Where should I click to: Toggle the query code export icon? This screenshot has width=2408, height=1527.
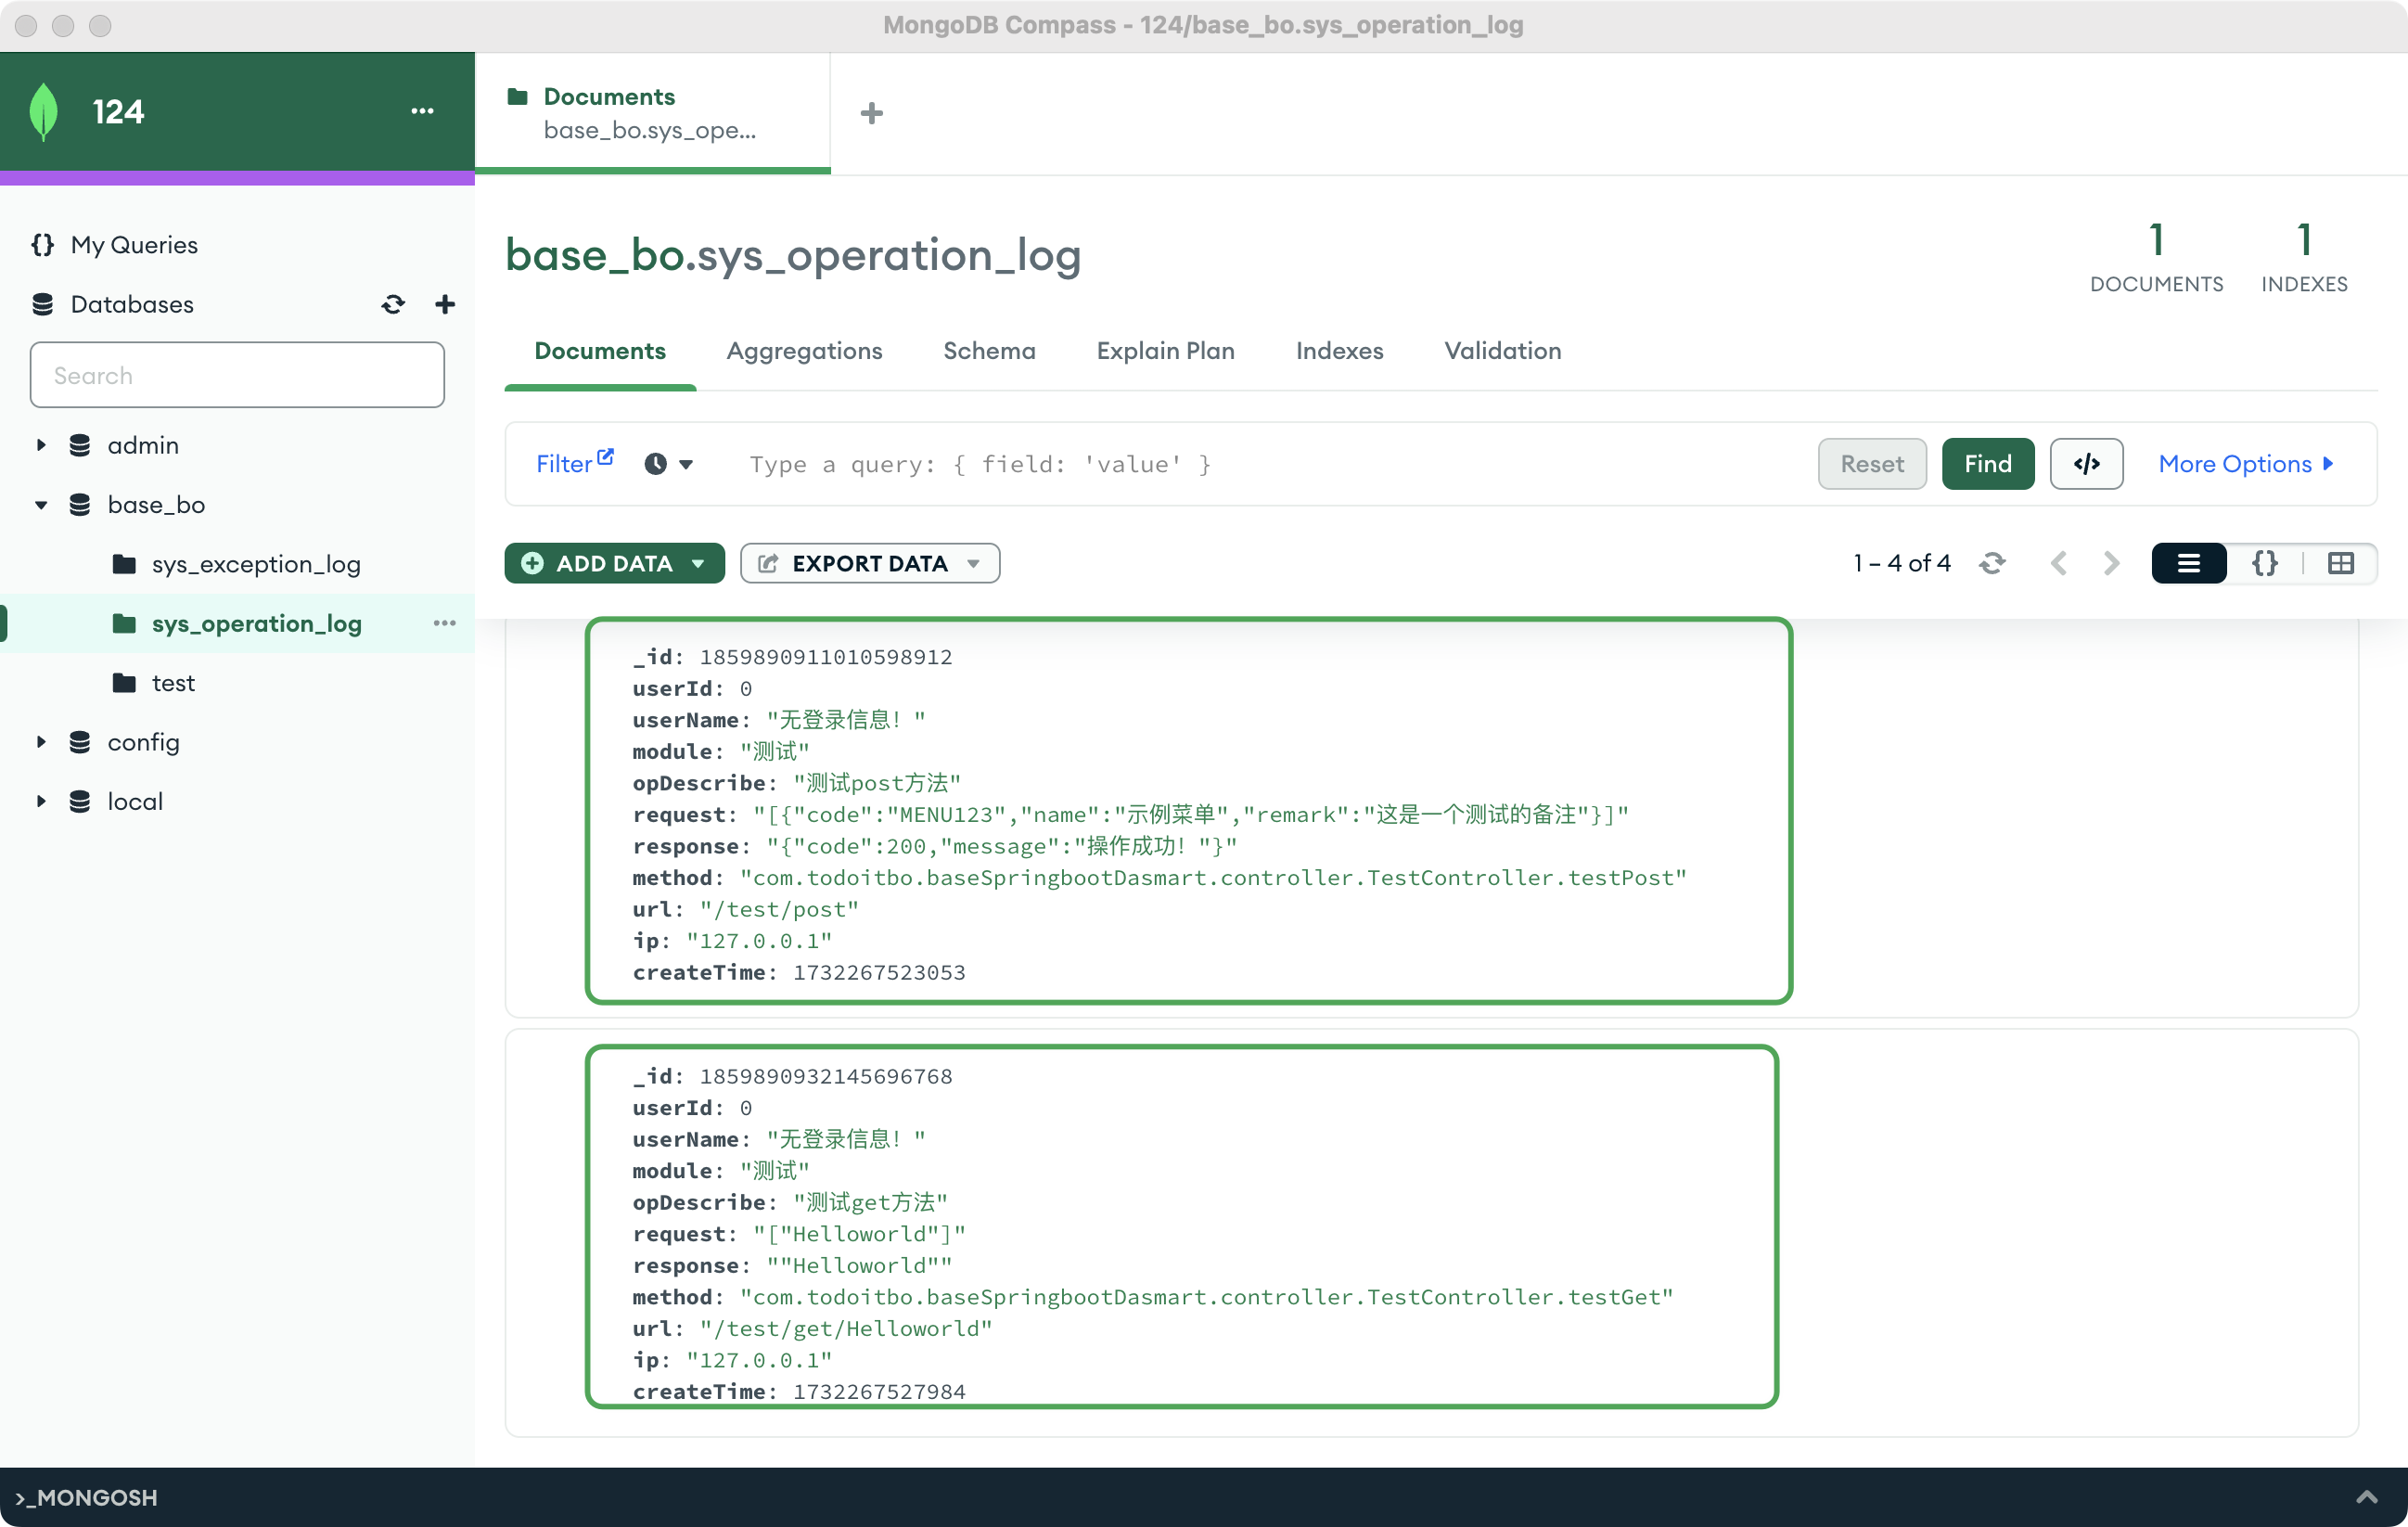tap(2086, 464)
